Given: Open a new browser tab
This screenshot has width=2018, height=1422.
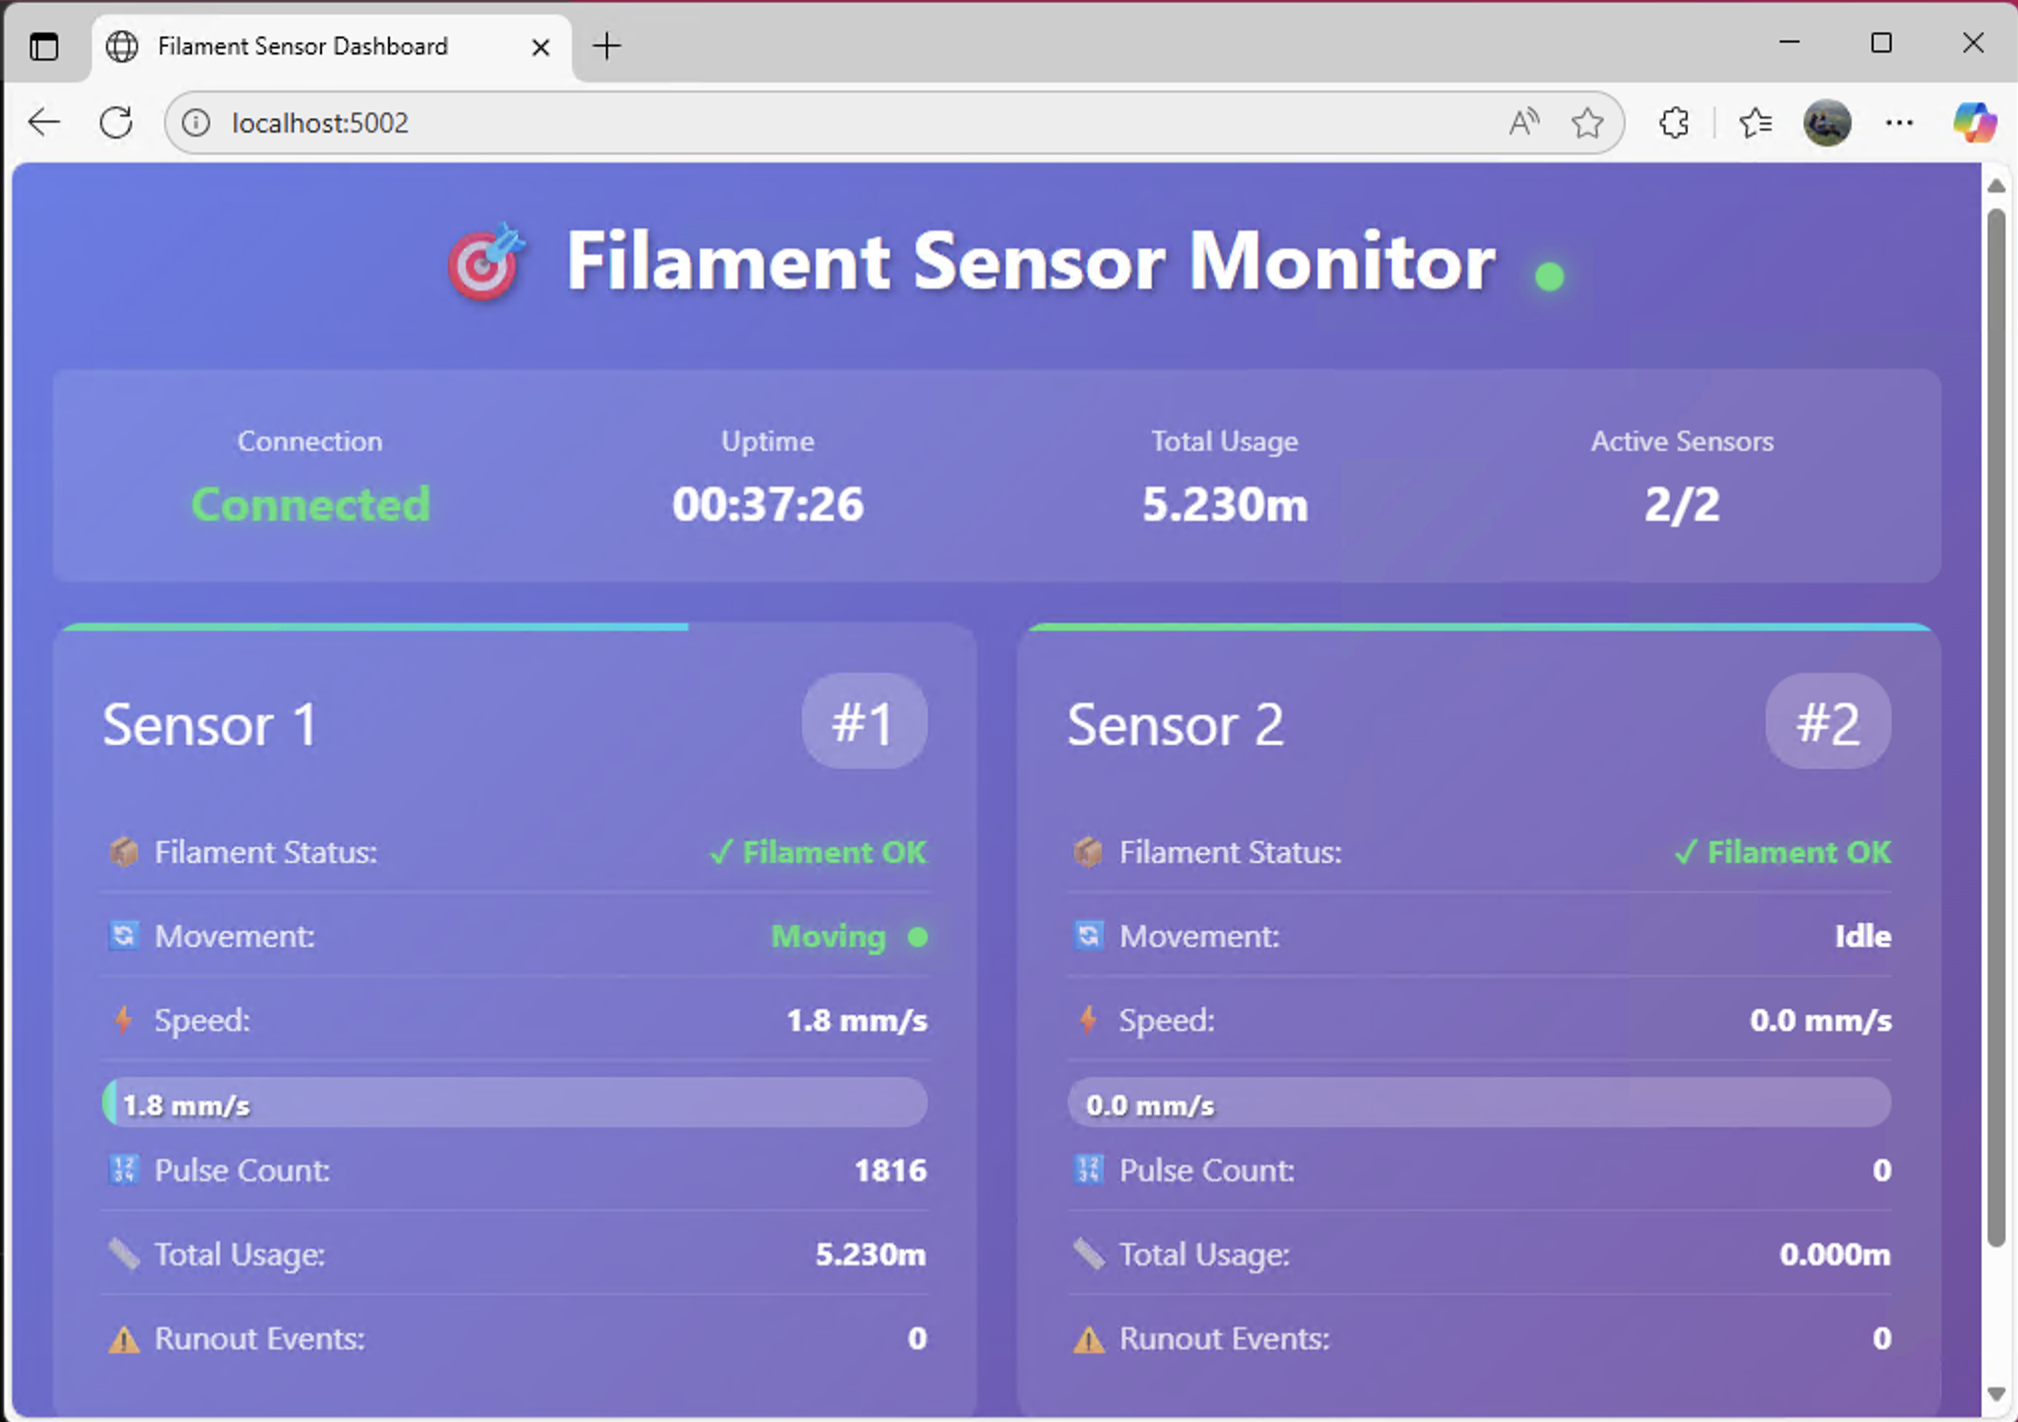Looking at the screenshot, I should [607, 46].
